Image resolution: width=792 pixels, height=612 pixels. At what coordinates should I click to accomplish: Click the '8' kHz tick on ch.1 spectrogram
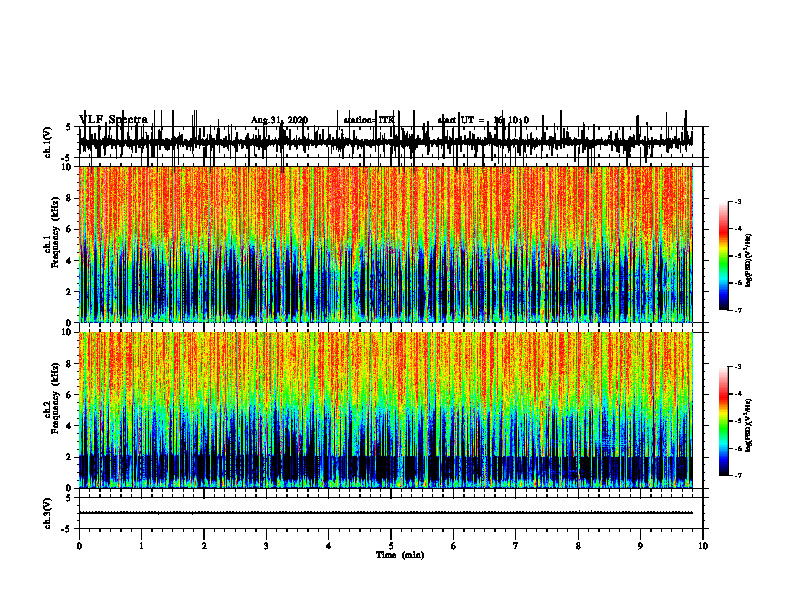[71, 198]
